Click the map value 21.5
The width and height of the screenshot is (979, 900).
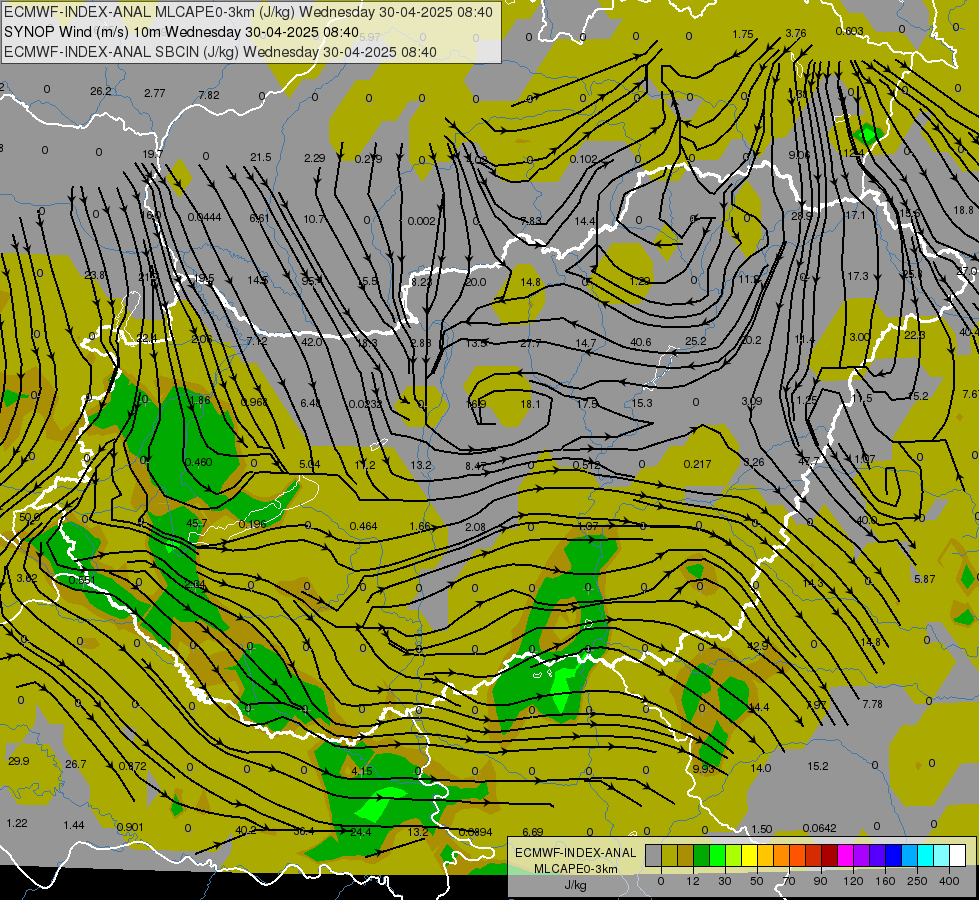click(x=260, y=157)
